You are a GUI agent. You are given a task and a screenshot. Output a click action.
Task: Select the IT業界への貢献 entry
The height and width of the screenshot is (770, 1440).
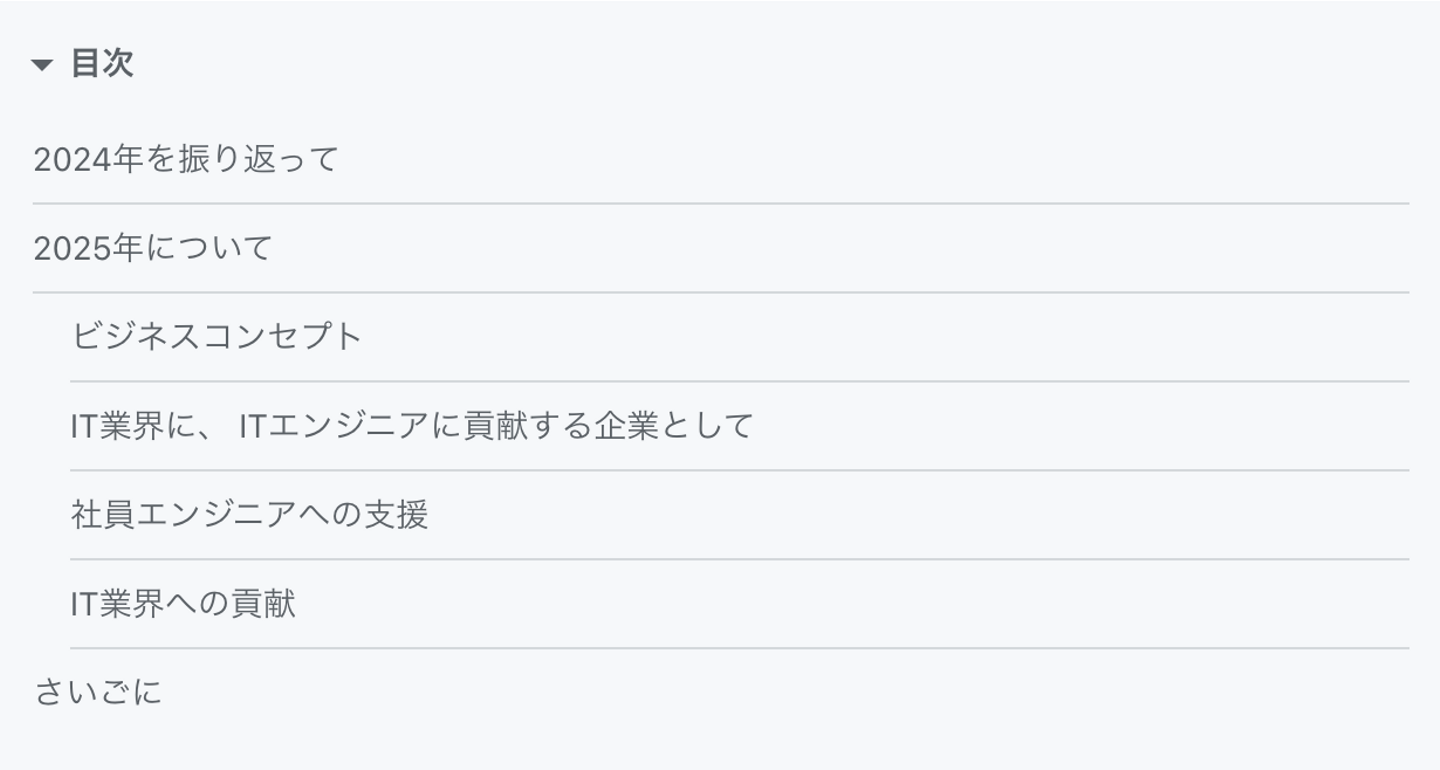(183, 604)
